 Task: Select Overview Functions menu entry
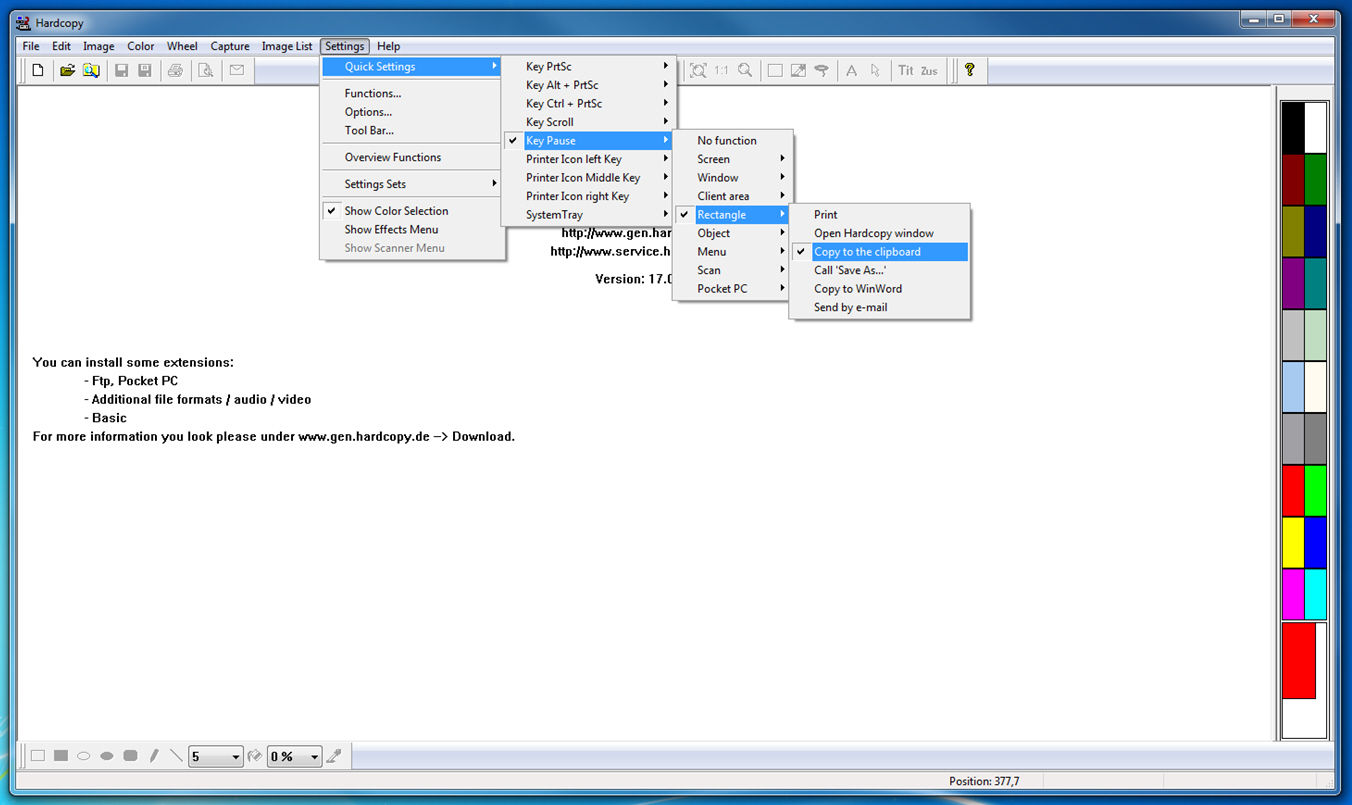click(412, 157)
